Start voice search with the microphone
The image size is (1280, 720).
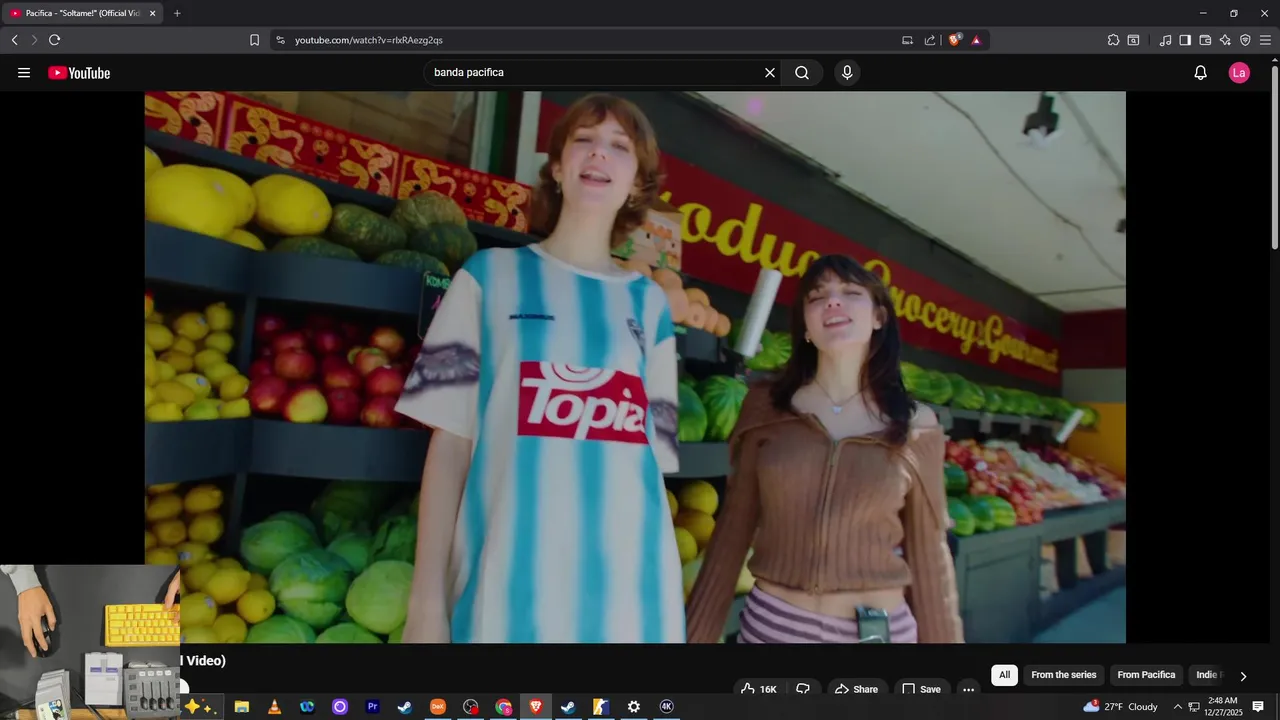[x=847, y=73]
